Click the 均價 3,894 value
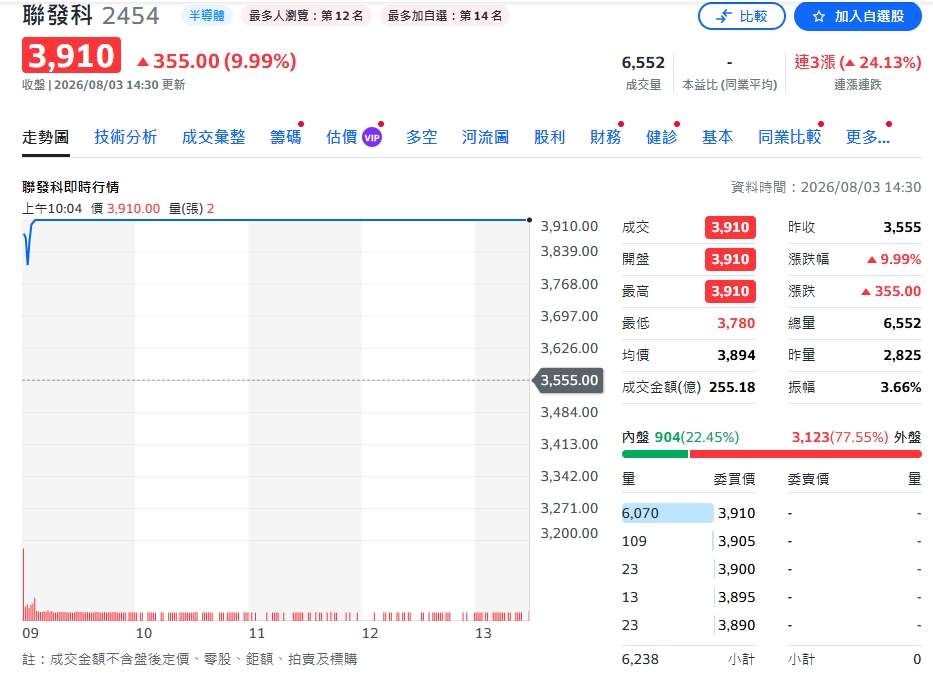Viewport: 933px width, 683px height. (x=736, y=355)
